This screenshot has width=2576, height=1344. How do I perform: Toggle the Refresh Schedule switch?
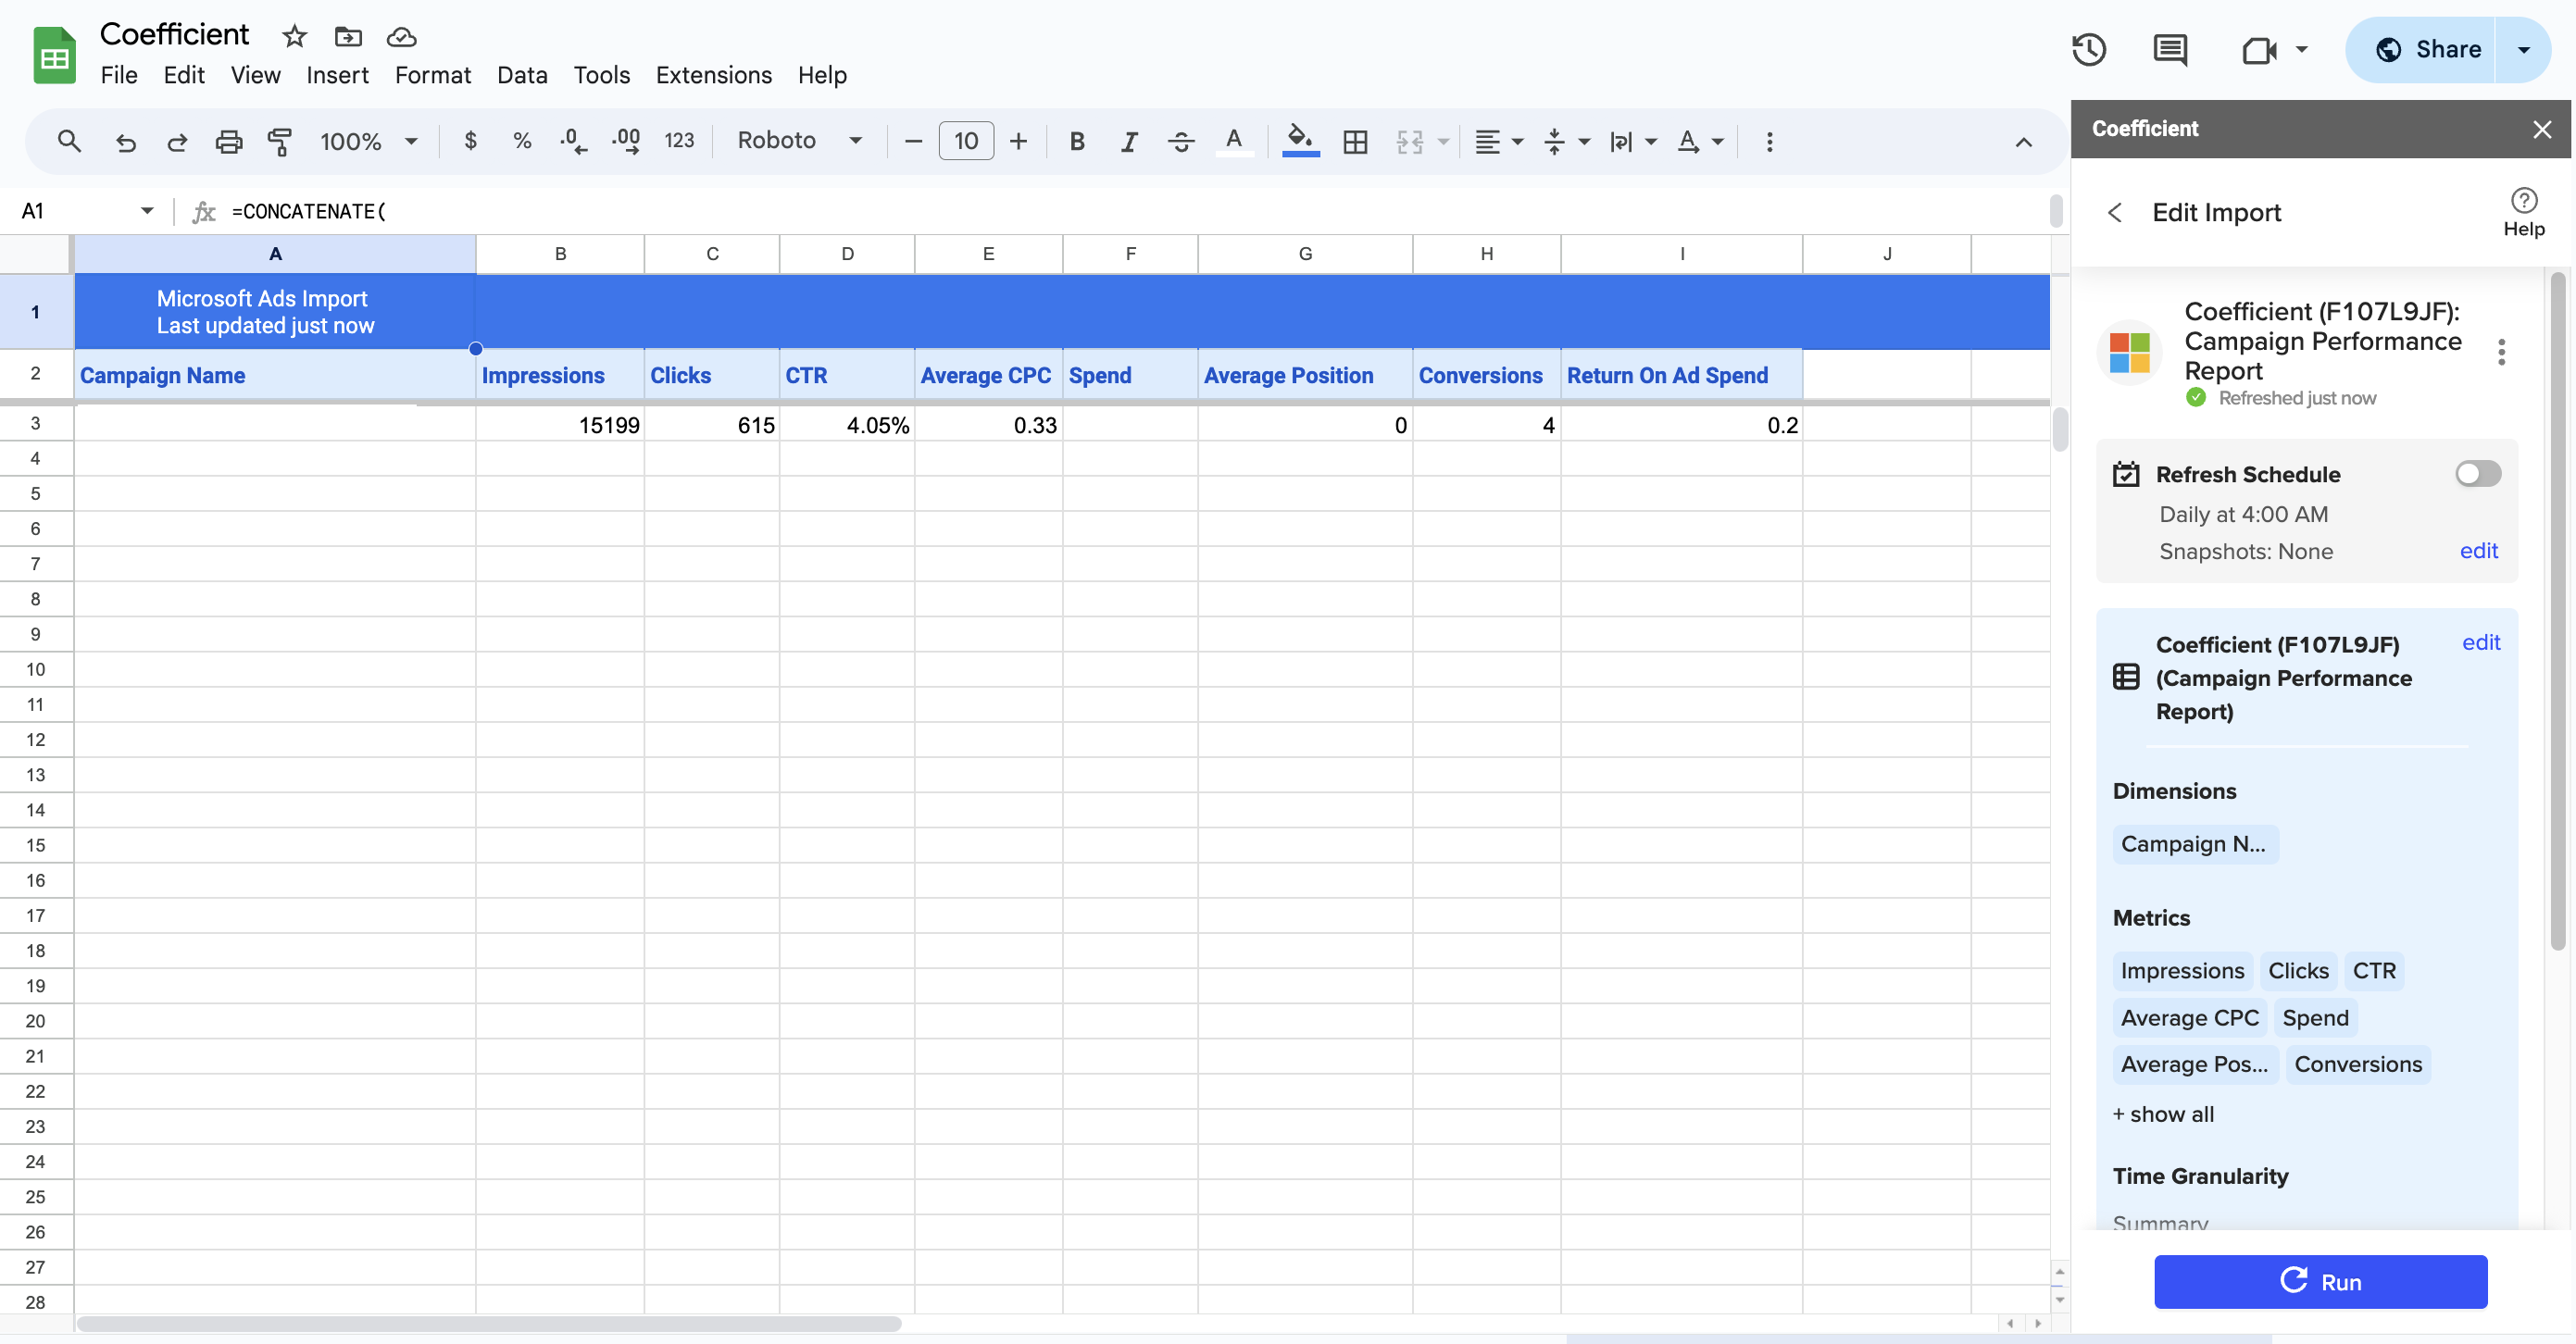2477,473
